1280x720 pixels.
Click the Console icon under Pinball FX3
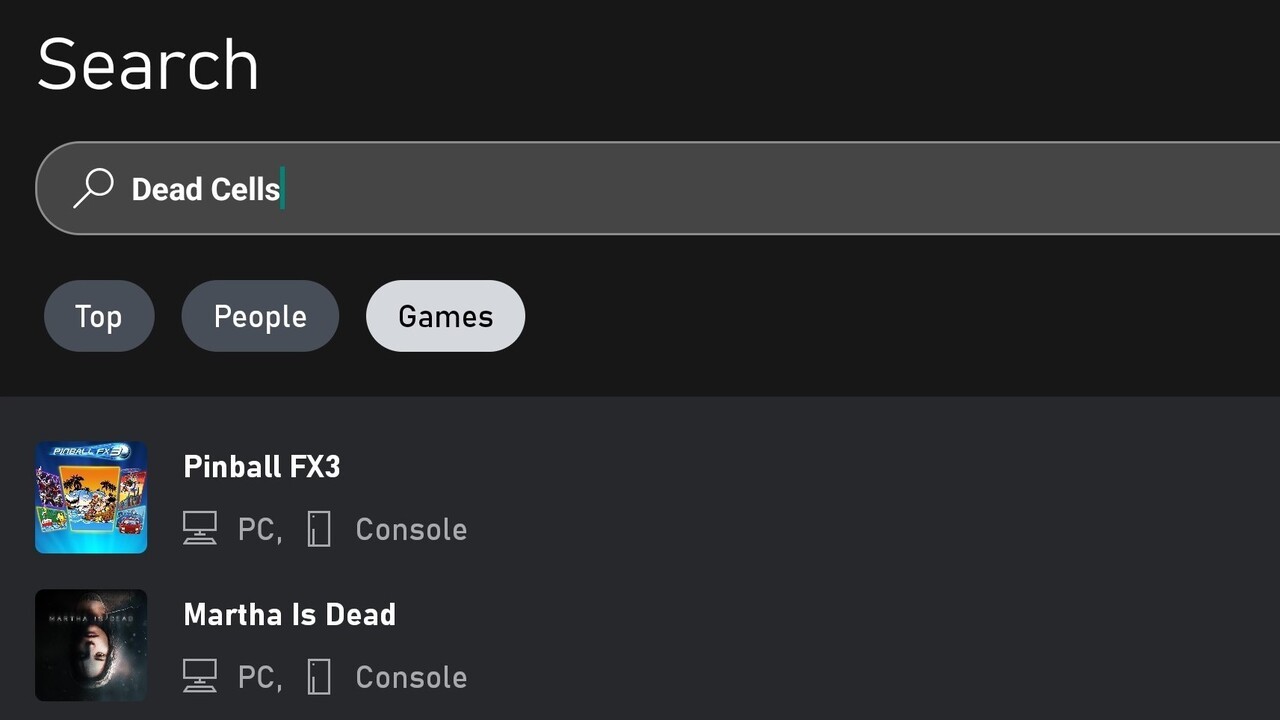[319, 528]
